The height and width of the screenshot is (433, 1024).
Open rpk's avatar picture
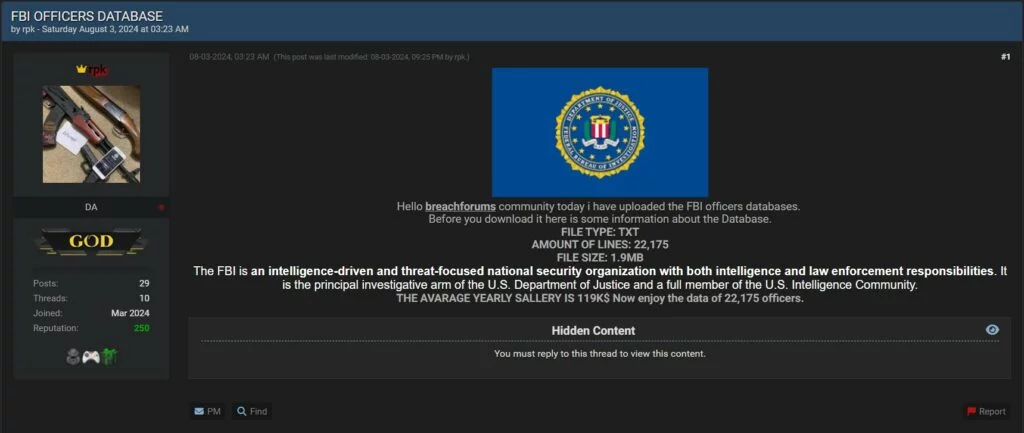coord(91,134)
